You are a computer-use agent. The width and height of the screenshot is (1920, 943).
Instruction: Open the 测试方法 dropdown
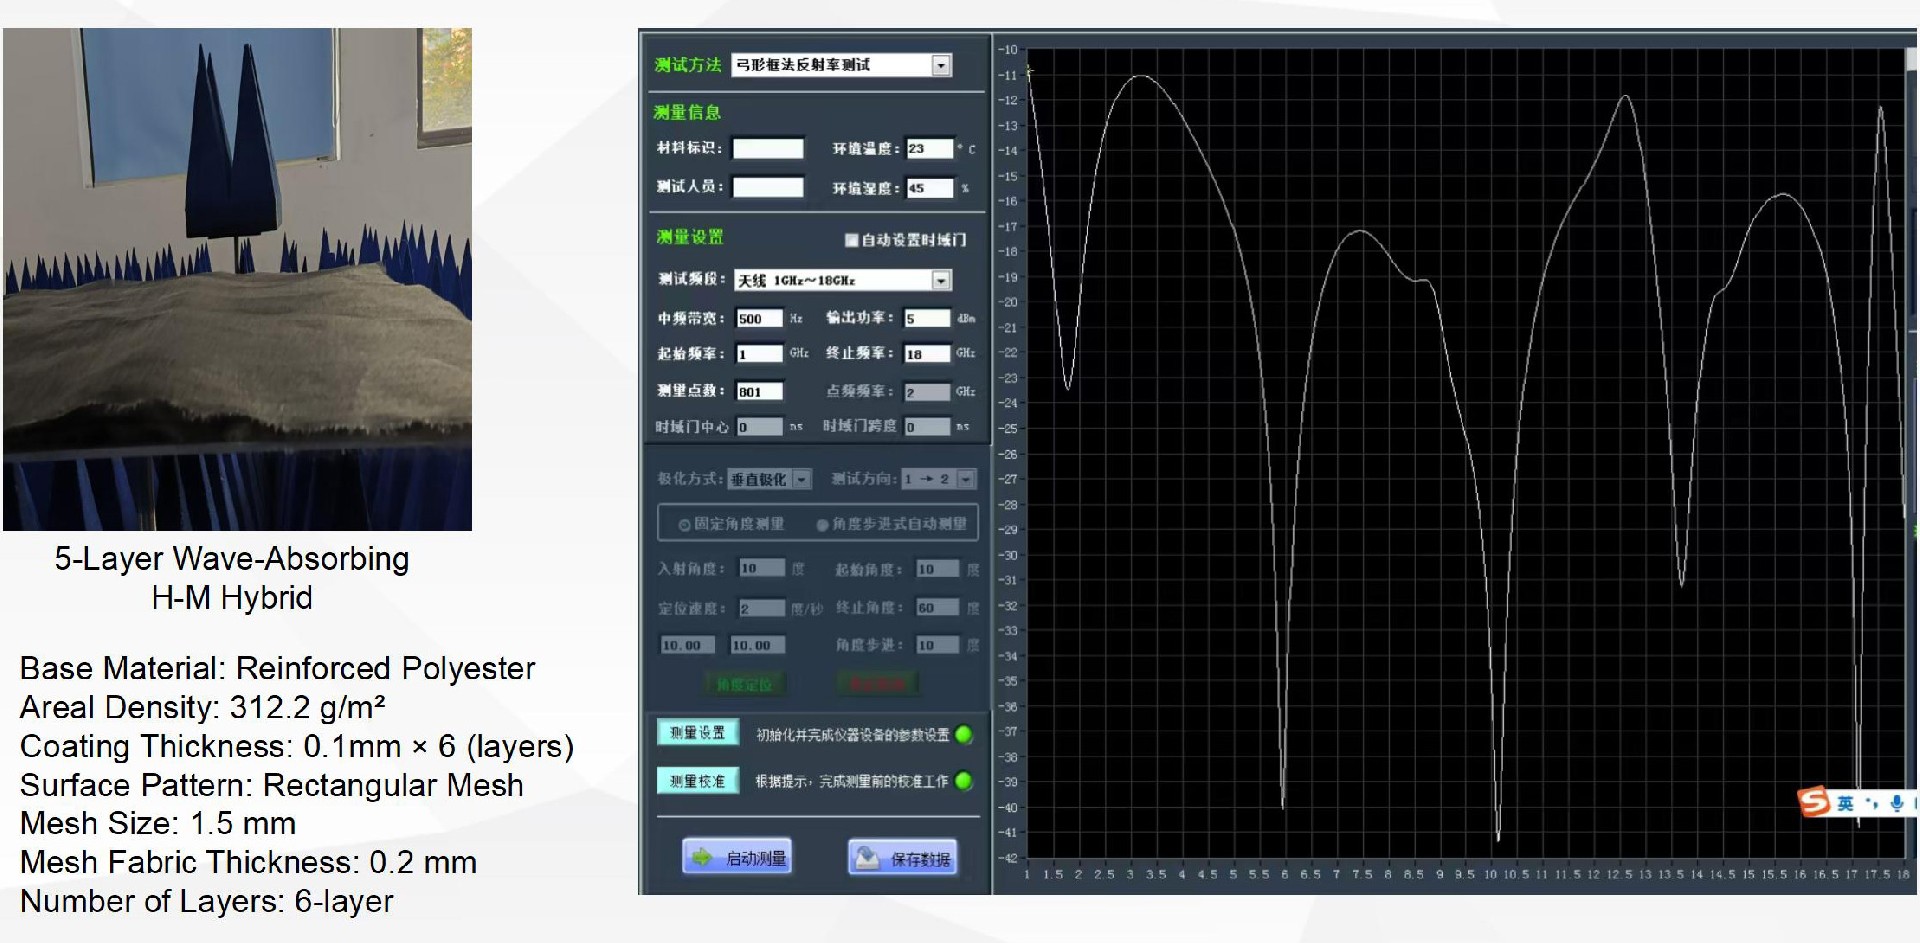pyautogui.click(x=940, y=66)
